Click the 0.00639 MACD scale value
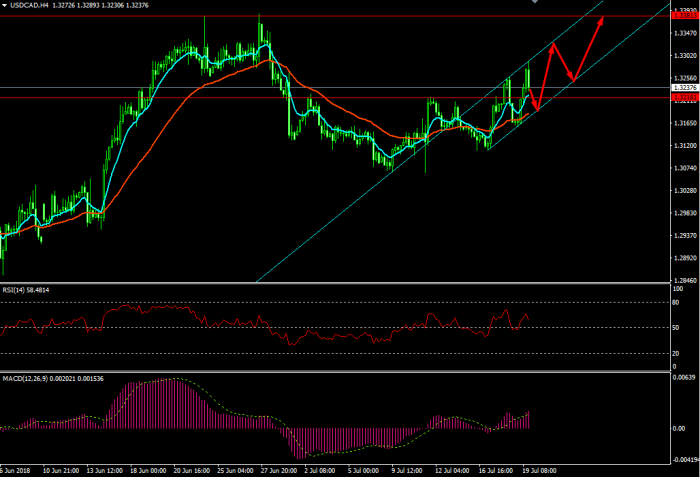The height and width of the screenshot is (477, 700). click(684, 378)
